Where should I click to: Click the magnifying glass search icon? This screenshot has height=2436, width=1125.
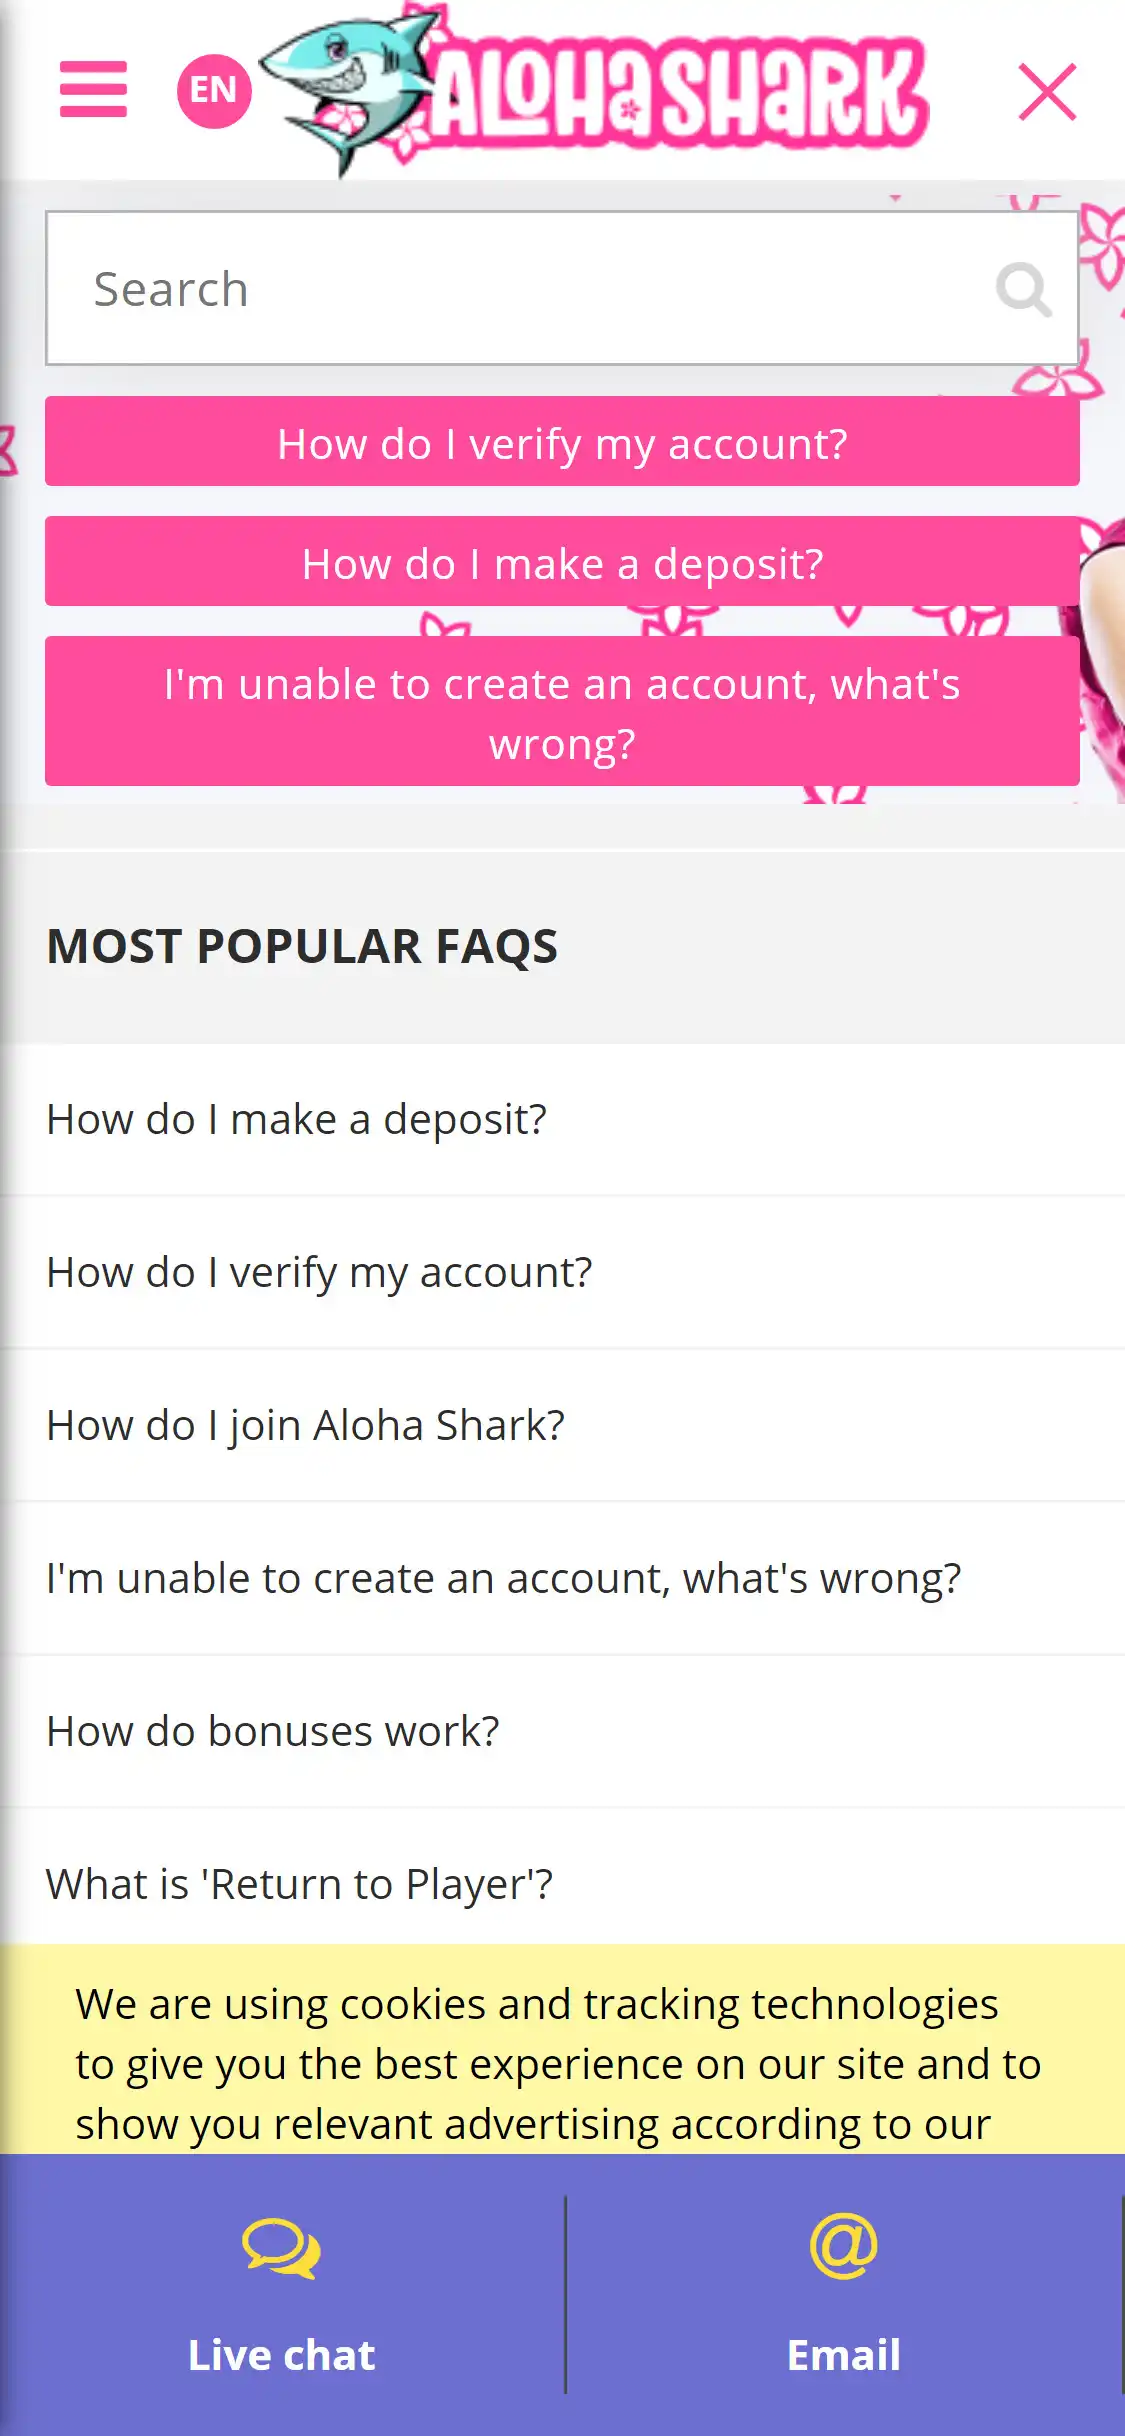click(x=1023, y=290)
